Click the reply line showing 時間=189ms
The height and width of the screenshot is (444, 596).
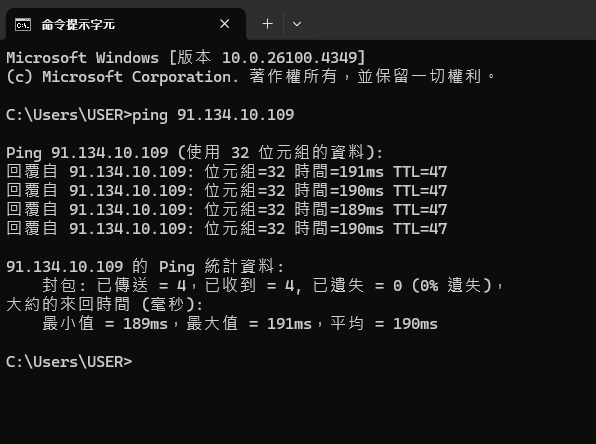point(227,210)
